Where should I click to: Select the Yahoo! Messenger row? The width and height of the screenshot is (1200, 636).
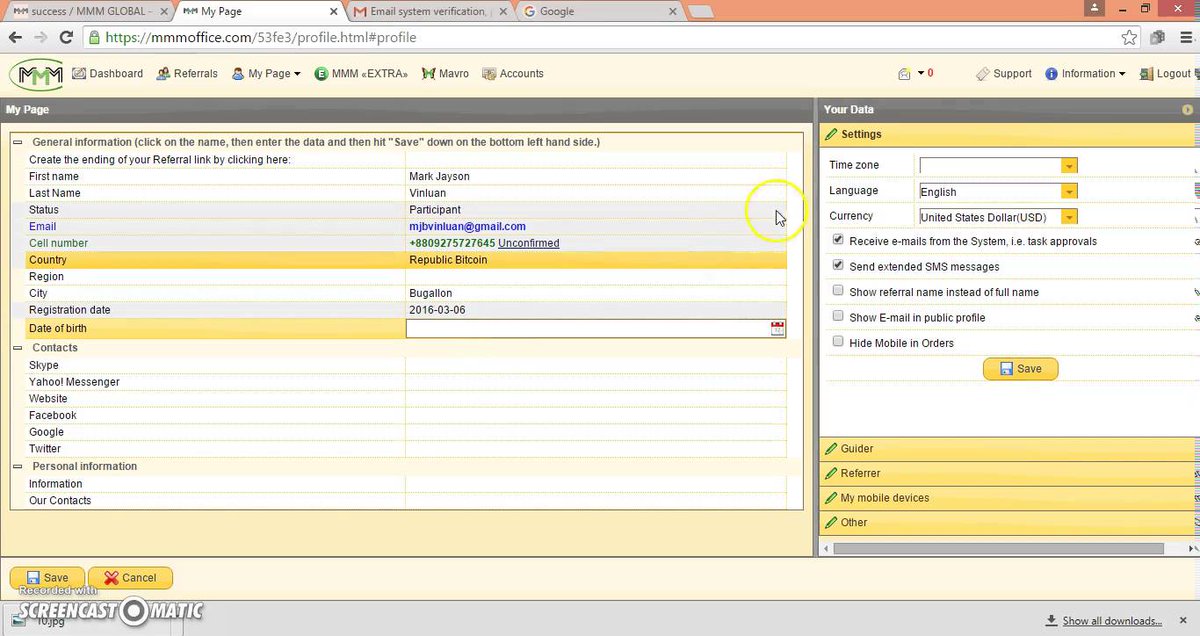click(x=407, y=382)
